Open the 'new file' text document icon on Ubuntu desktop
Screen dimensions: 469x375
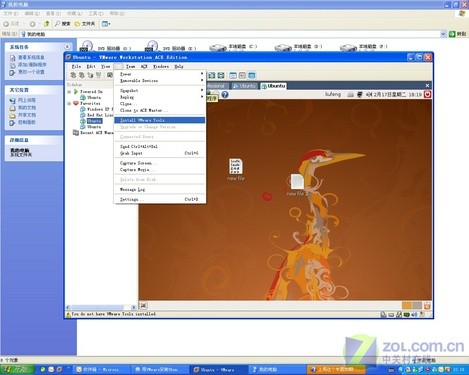pyautogui.click(x=236, y=169)
